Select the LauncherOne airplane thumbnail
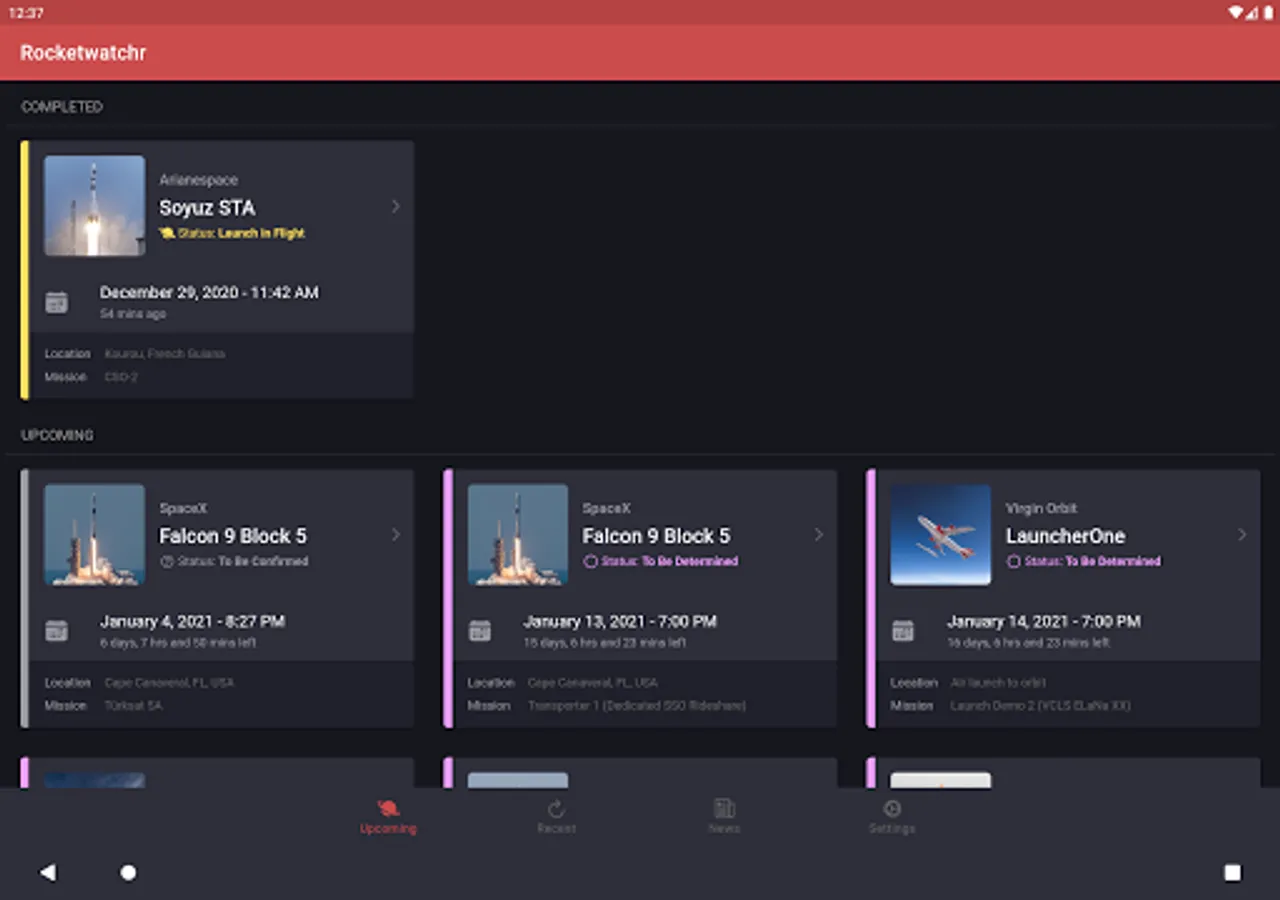This screenshot has height=900, width=1280. point(941,535)
